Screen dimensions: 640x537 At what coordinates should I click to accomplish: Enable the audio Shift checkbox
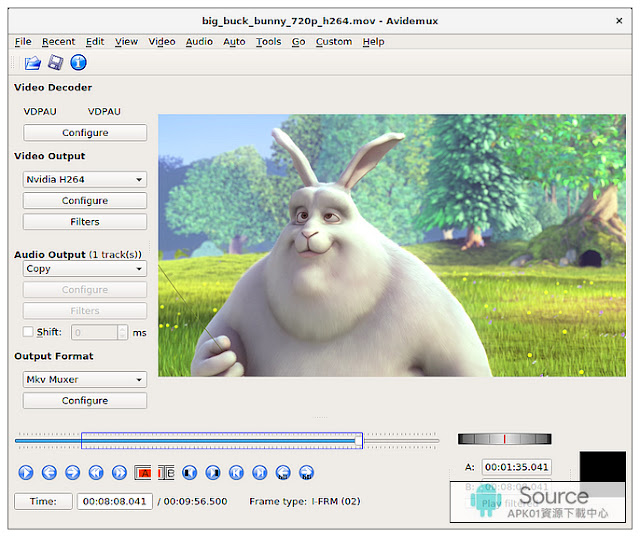click(28, 332)
